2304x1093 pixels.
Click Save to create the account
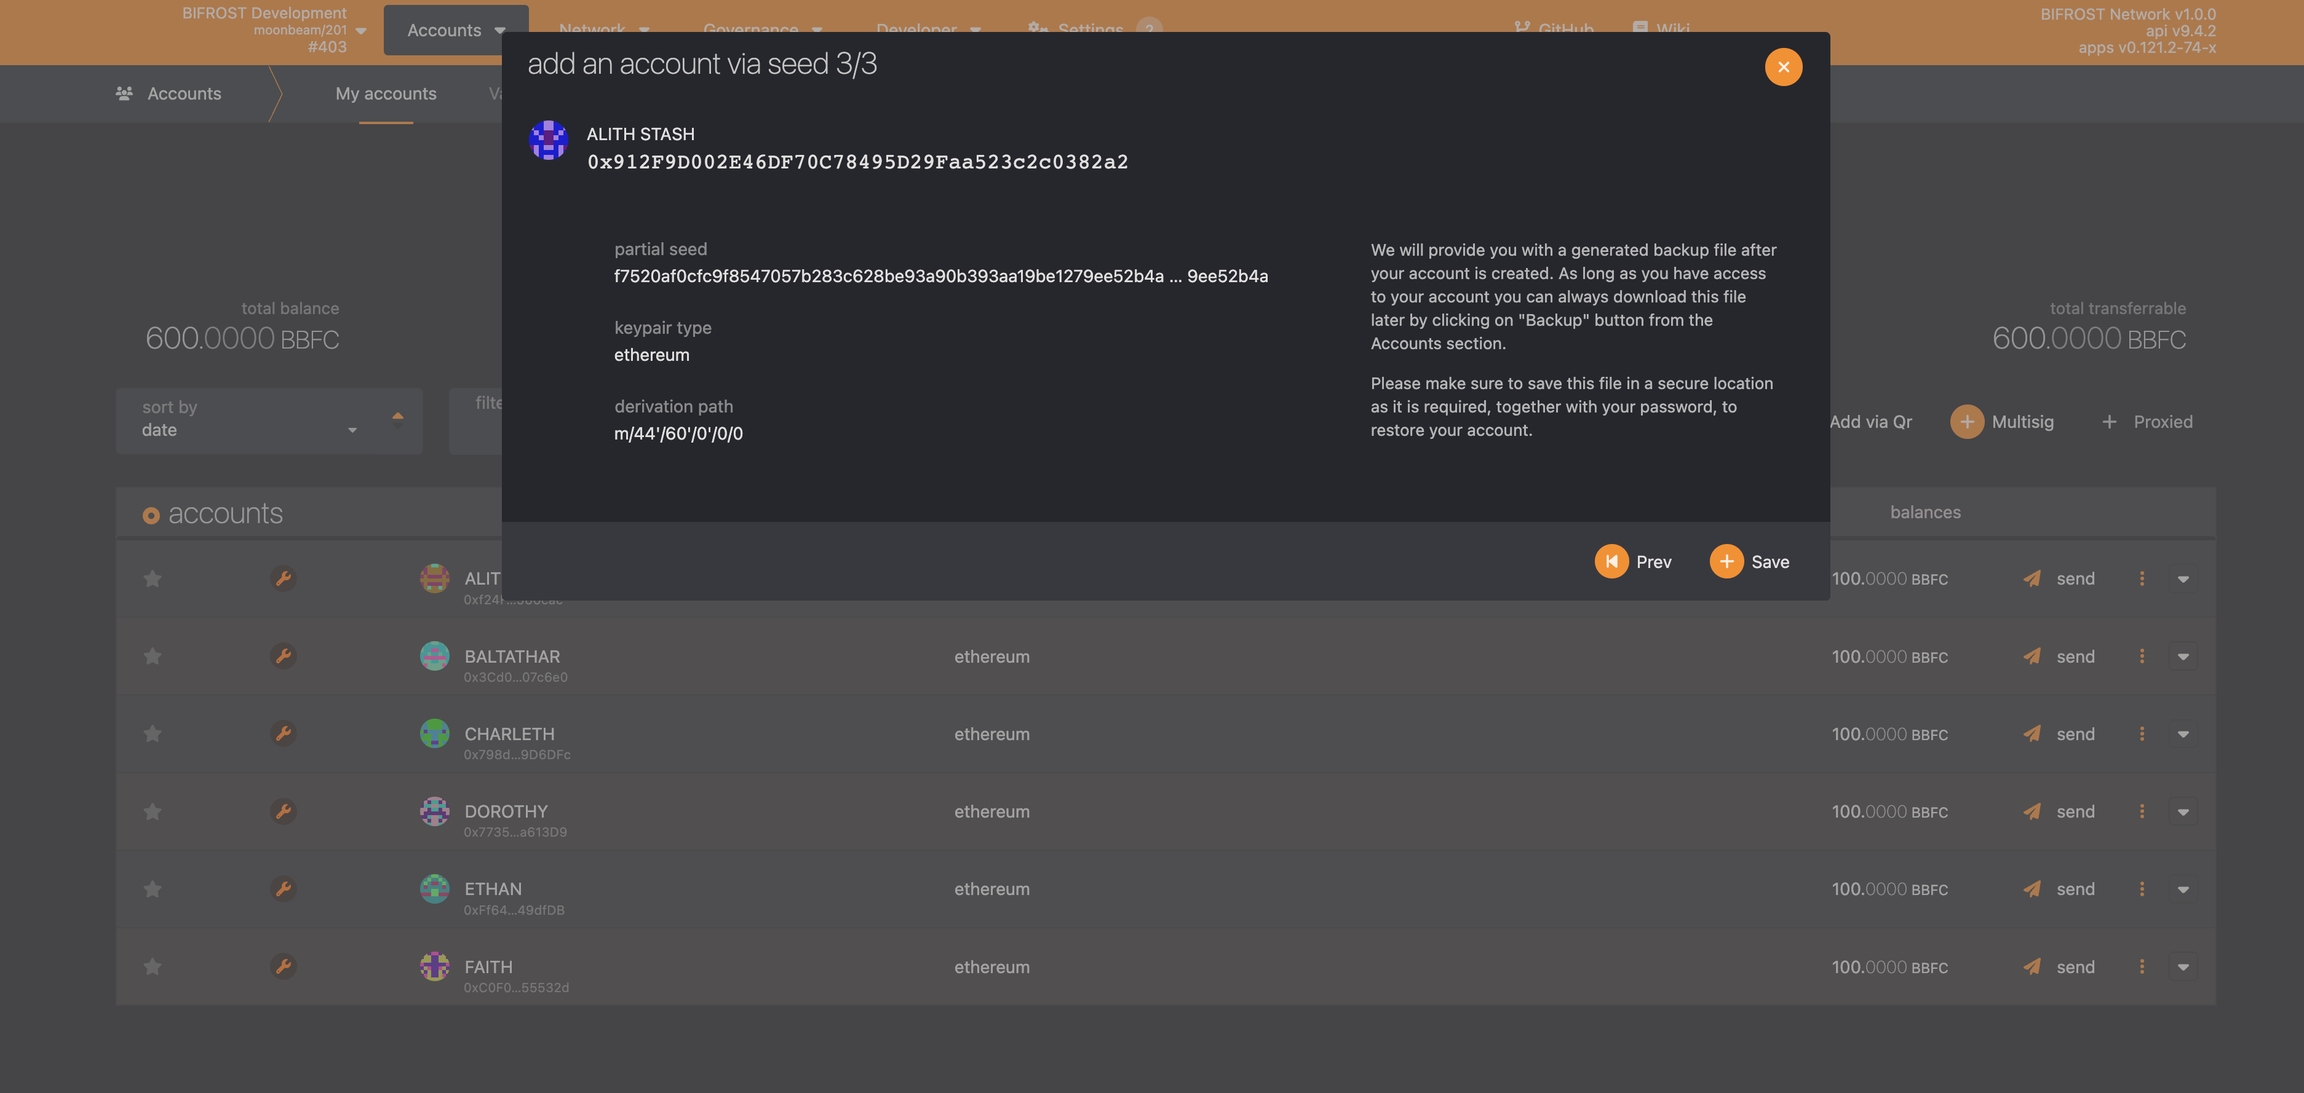[1749, 562]
